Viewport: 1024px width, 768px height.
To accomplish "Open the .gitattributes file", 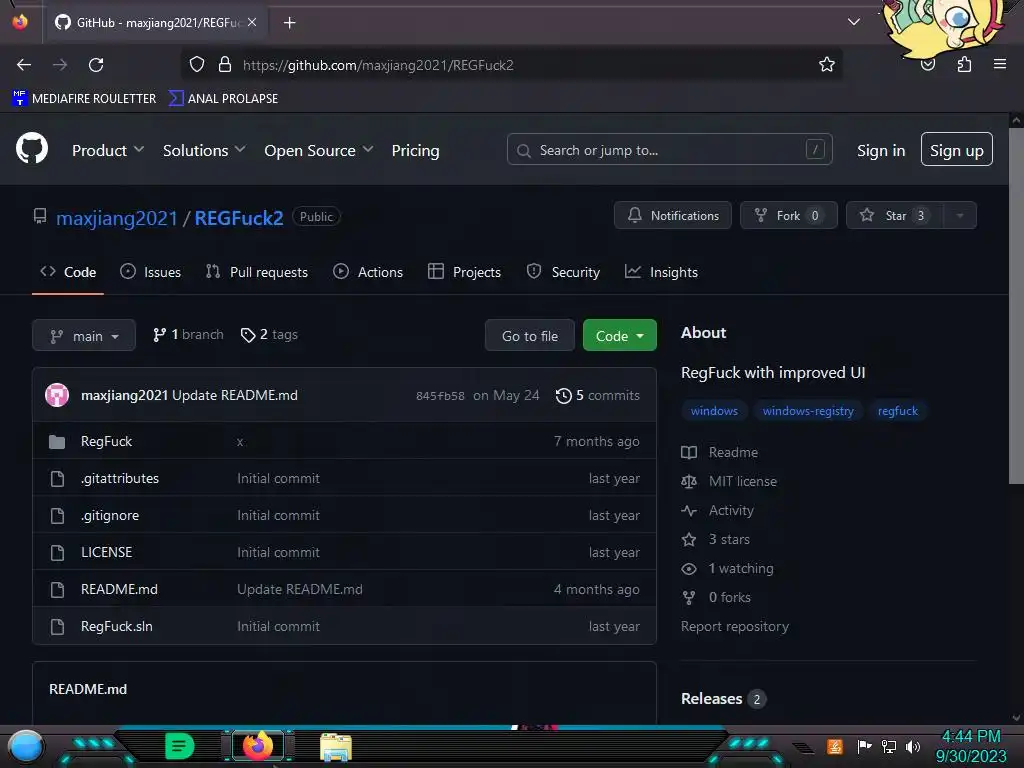I will coord(120,479).
